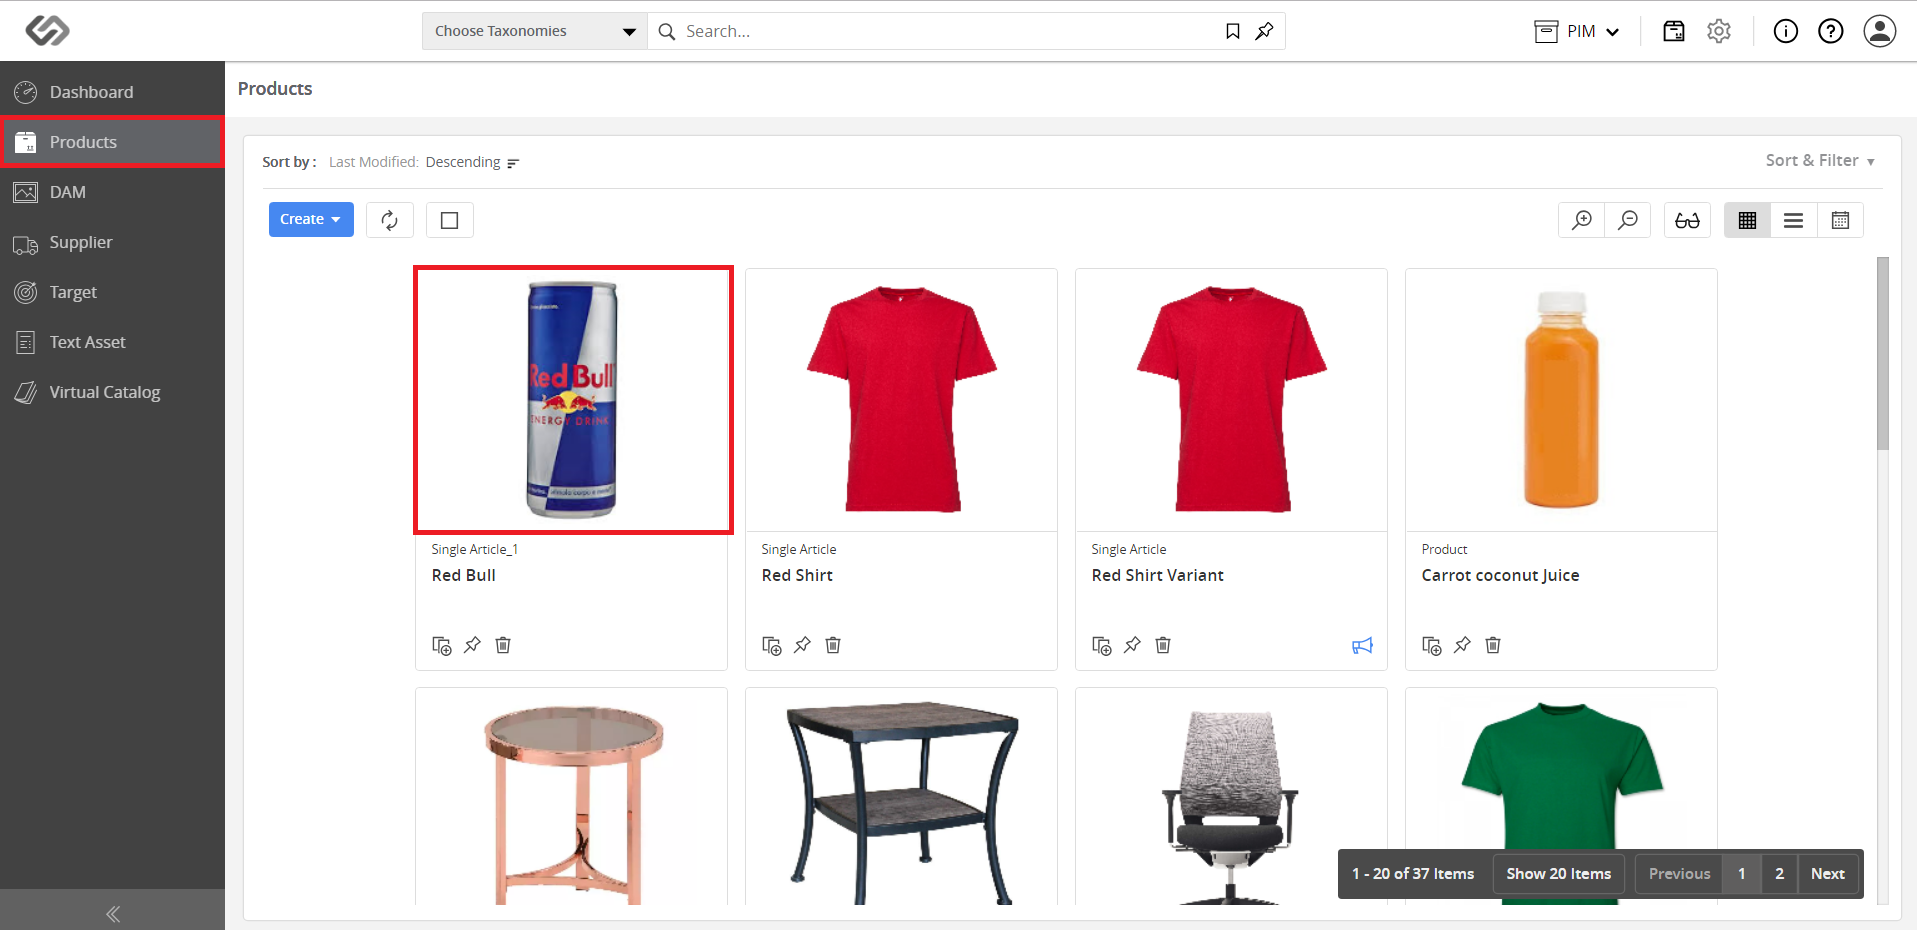This screenshot has height=930, width=1917.
Task: Go to page 1
Action: pos(1741,874)
